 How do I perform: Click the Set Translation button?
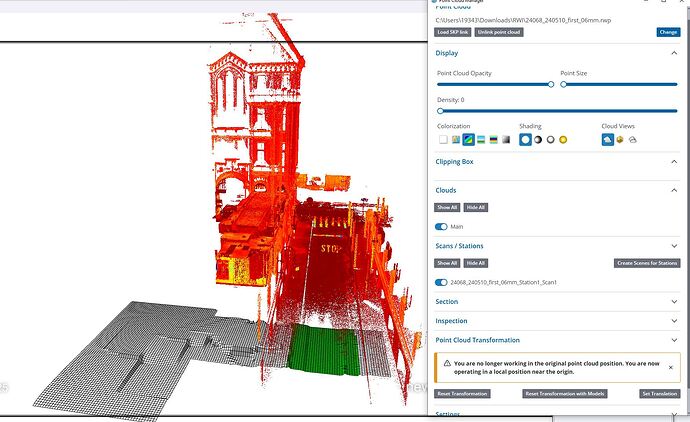pos(660,394)
